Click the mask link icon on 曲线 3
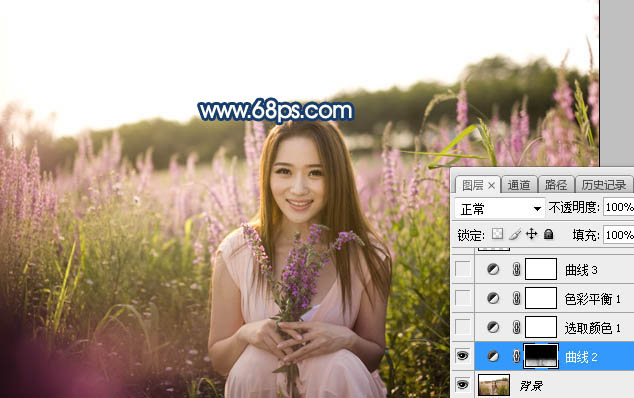The width and height of the screenshot is (634, 398). pos(516,269)
